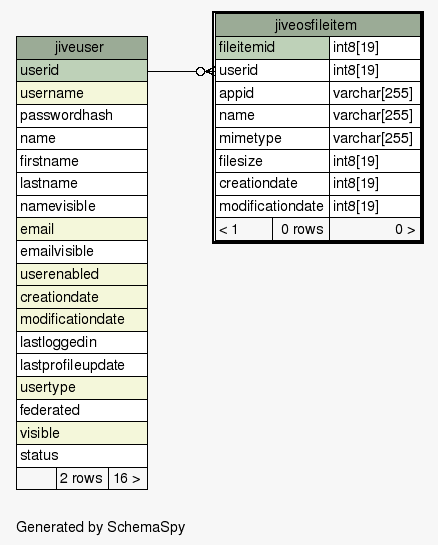Select the passwordhash column
438x545 pixels.
pyautogui.click(x=82, y=116)
